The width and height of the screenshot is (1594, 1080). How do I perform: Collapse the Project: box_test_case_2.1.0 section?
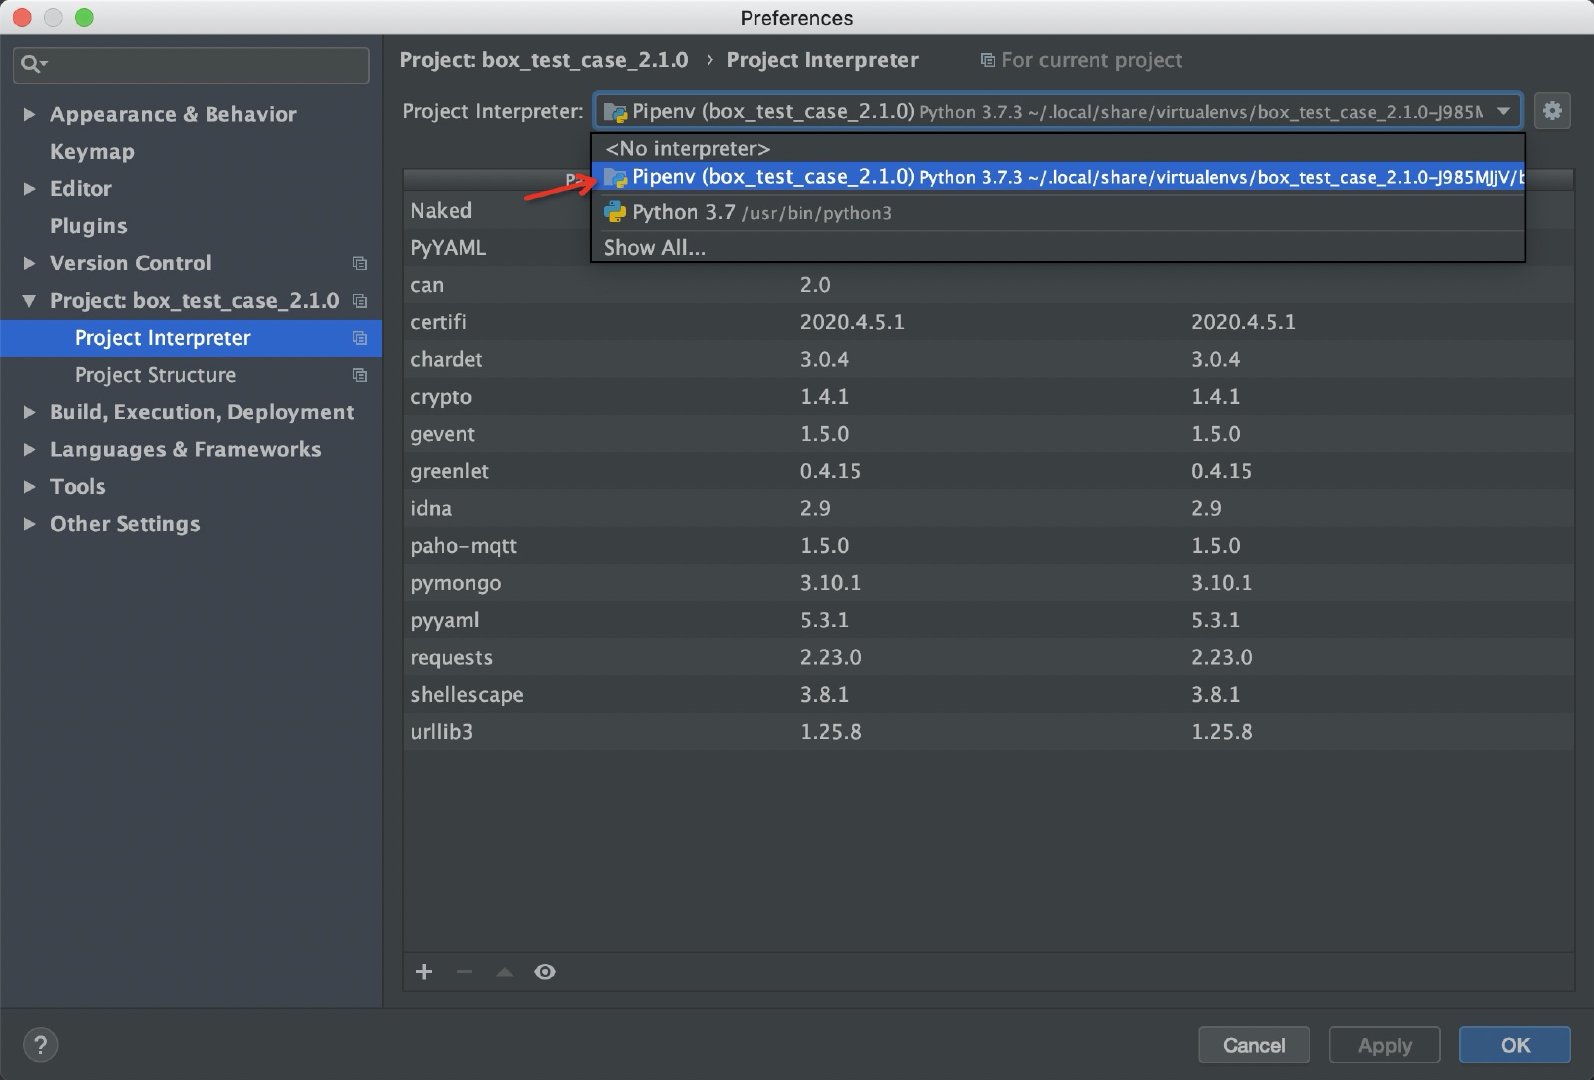tap(29, 301)
